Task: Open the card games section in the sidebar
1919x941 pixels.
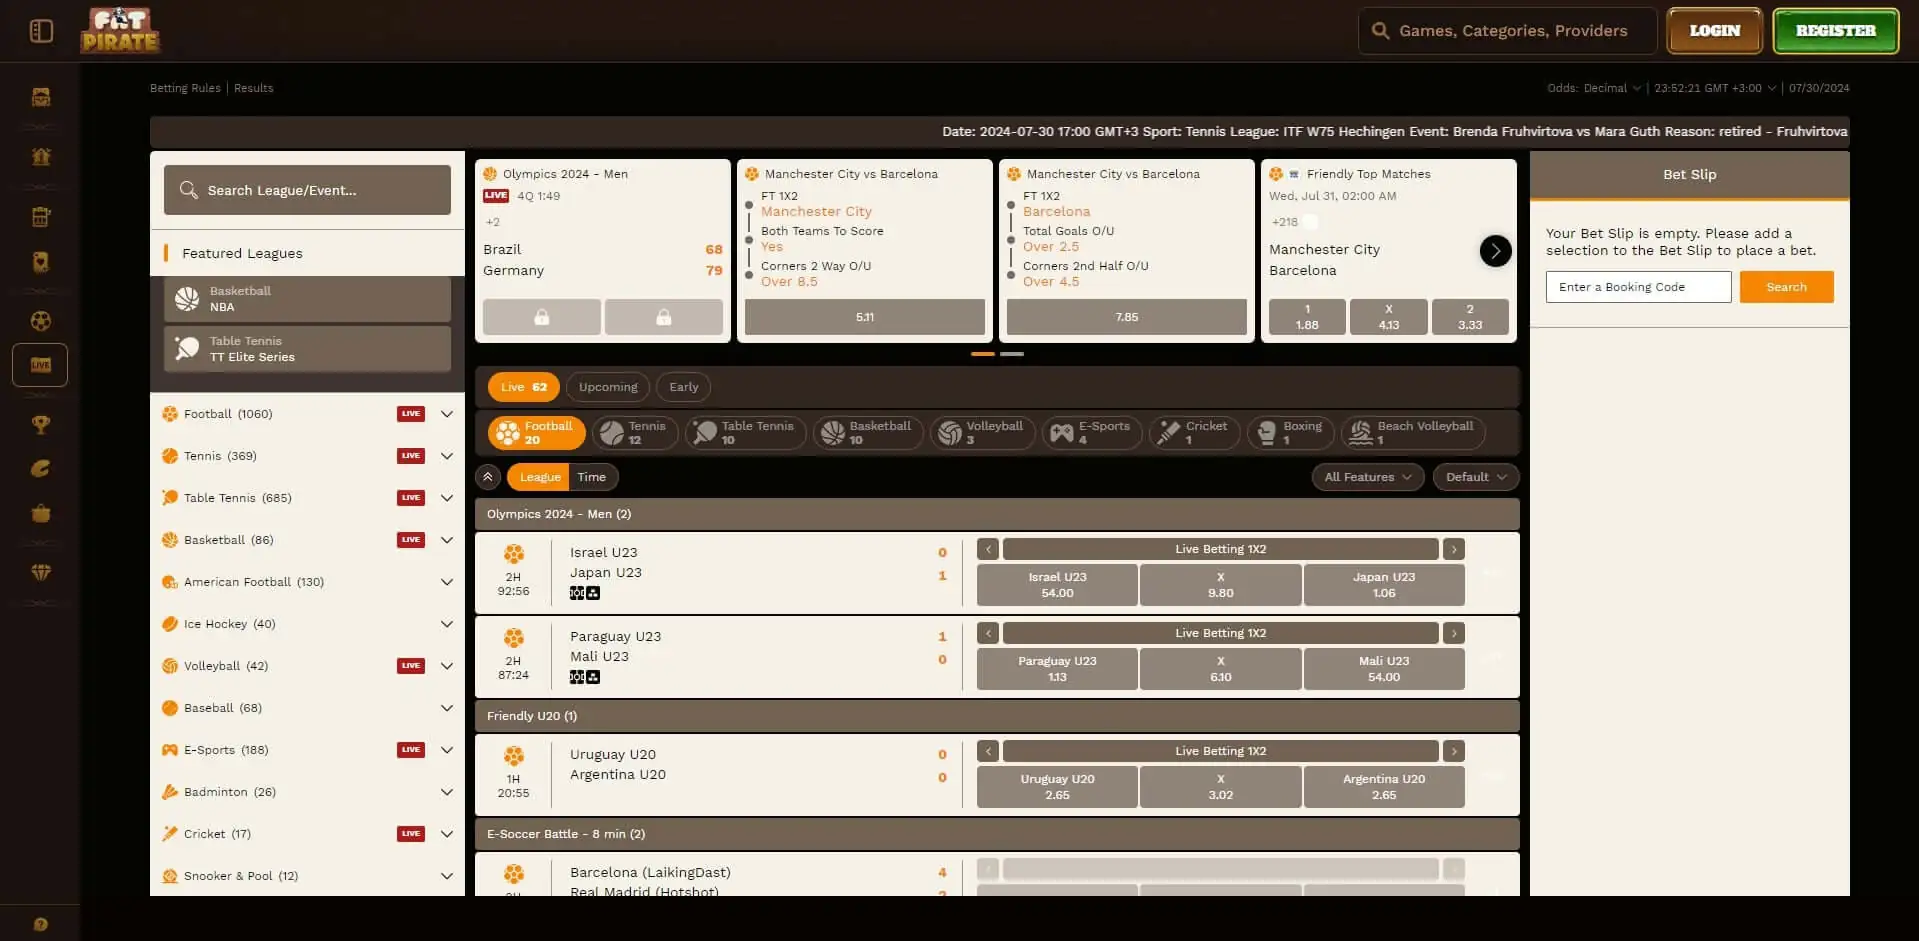Action: (x=40, y=261)
